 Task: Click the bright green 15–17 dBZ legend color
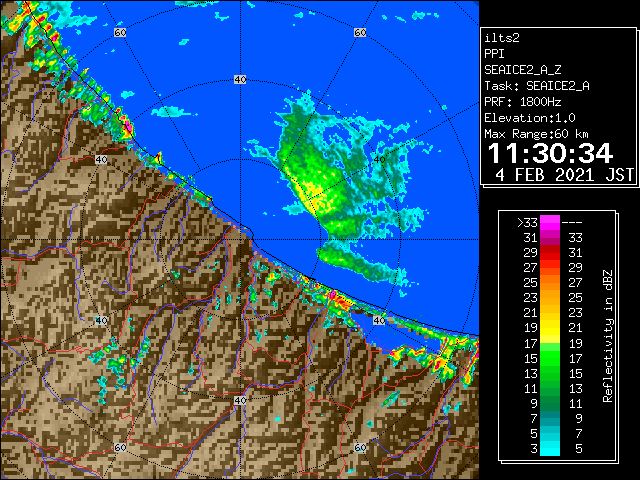click(x=550, y=358)
